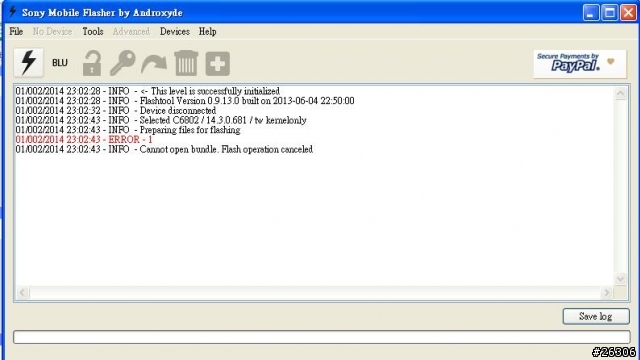This screenshot has height=360, width=640.
Task: Open the File menu
Action: (16, 31)
